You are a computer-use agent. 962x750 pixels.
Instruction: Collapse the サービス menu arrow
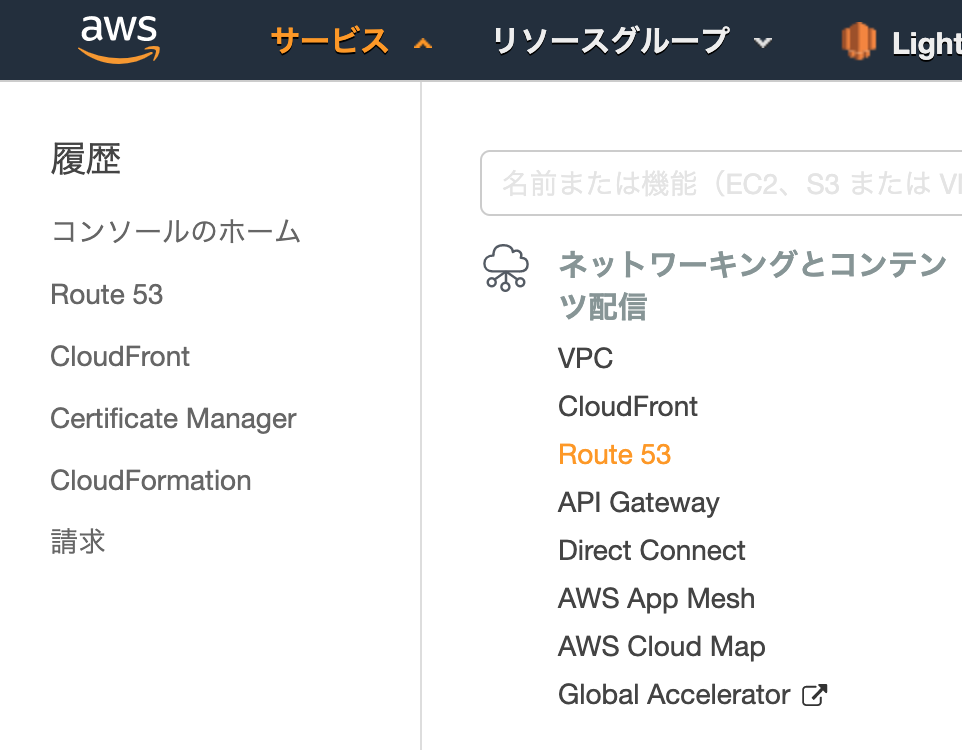tap(423, 43)
